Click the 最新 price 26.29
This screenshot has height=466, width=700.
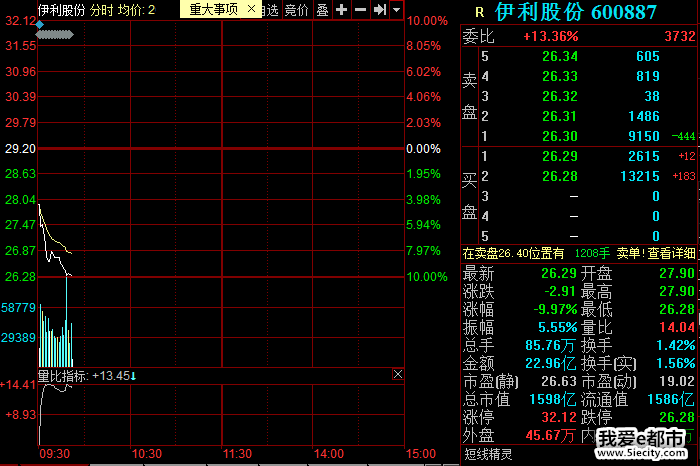[559, 273]
